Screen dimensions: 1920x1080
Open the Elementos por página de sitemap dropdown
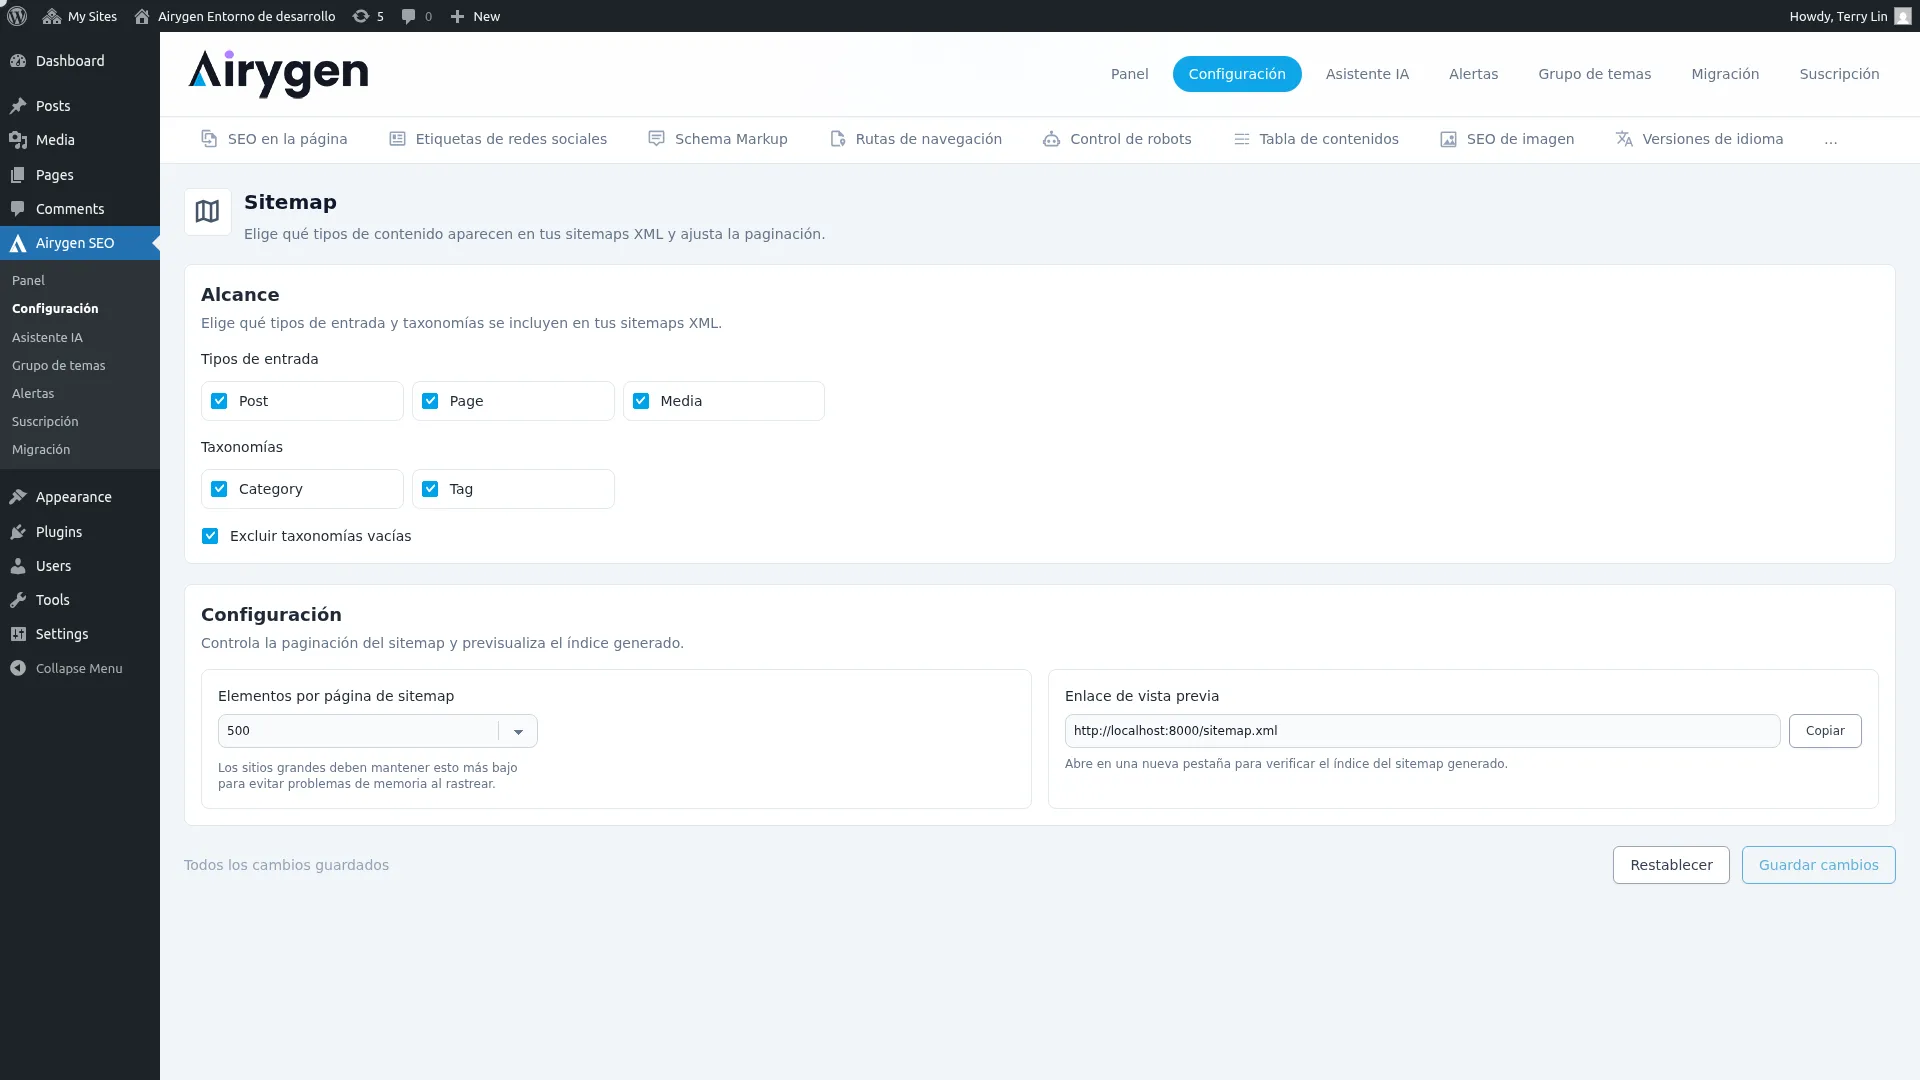pos(378,731)
